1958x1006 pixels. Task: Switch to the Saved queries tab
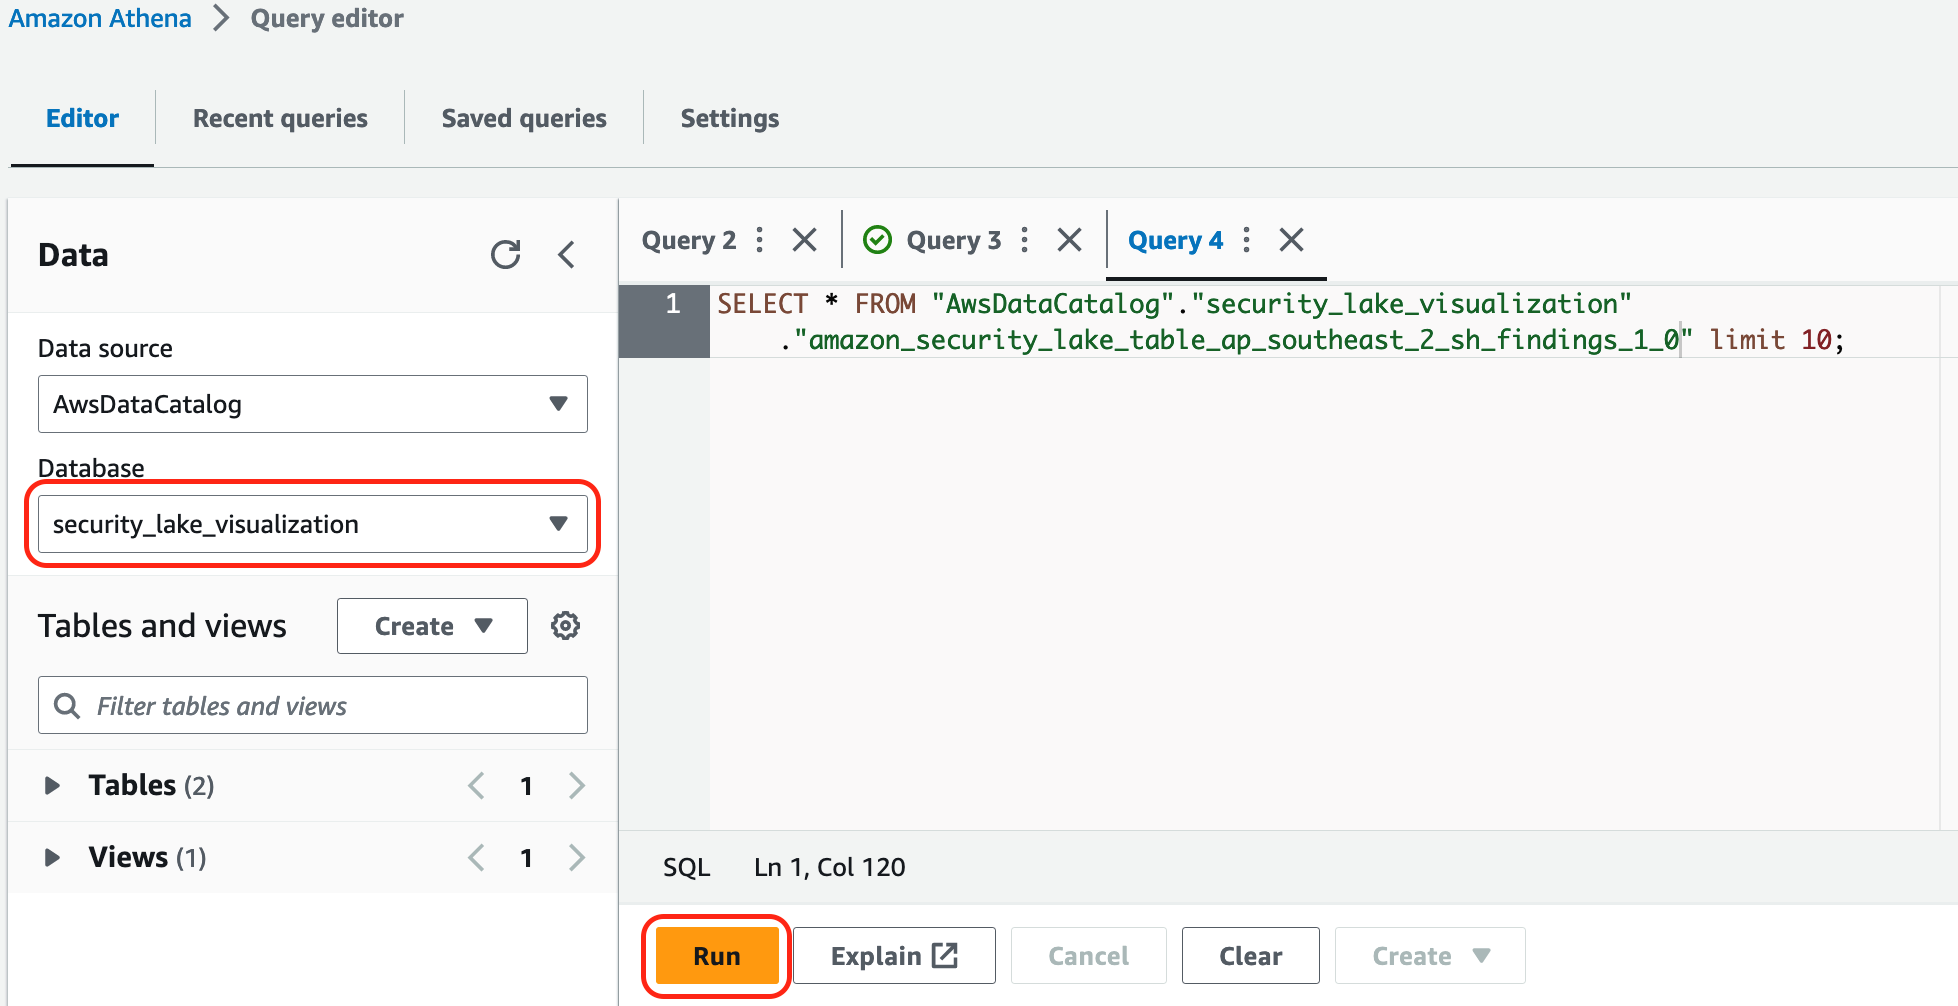click(x=523, y=117)
